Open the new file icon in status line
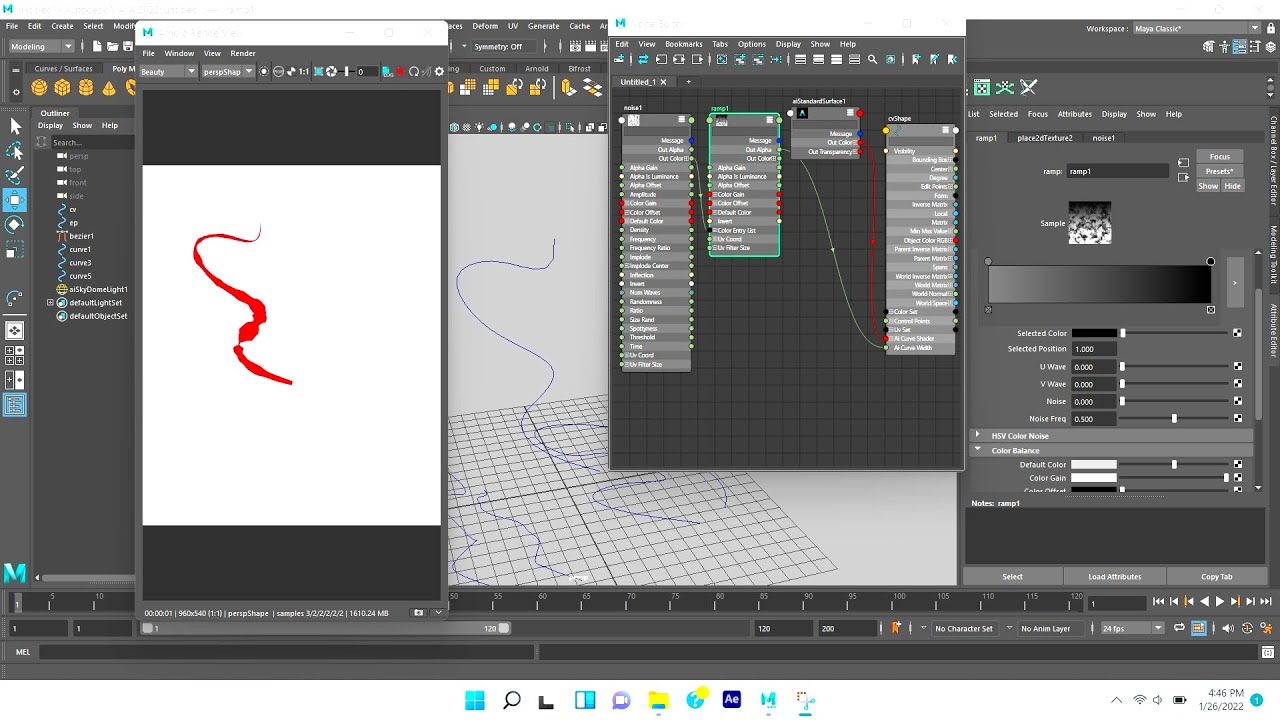This screenshot has height=720, width=1280. point(97,46)
